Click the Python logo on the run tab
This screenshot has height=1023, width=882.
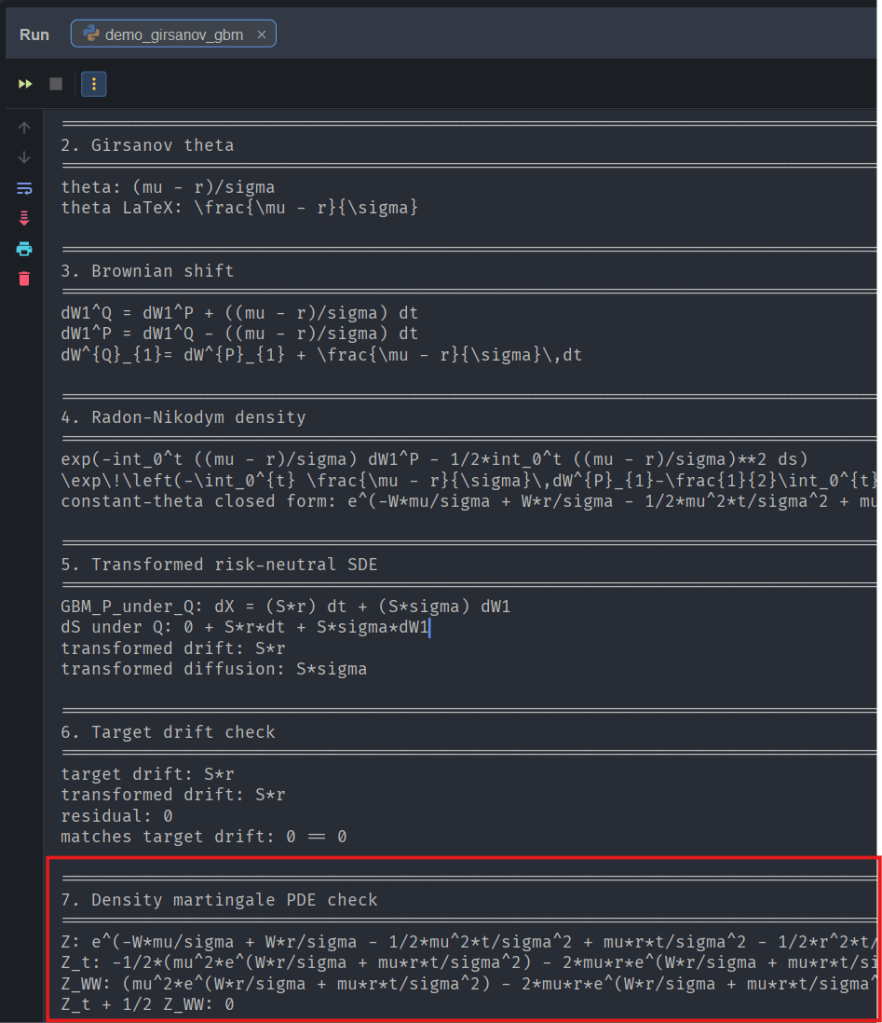pos(89,33)
